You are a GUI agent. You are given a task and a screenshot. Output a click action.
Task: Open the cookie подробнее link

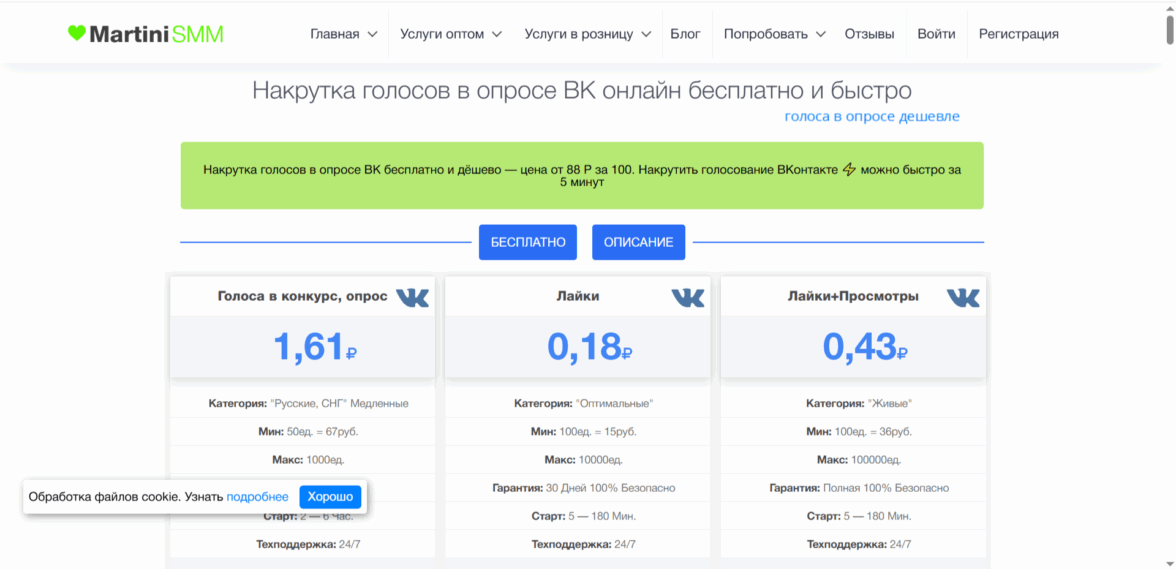257,497
